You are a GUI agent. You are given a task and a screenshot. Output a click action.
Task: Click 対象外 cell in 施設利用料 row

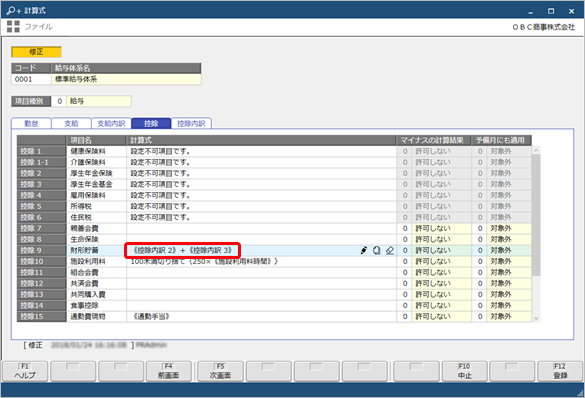pyautogui.click(x=509, y=261)
